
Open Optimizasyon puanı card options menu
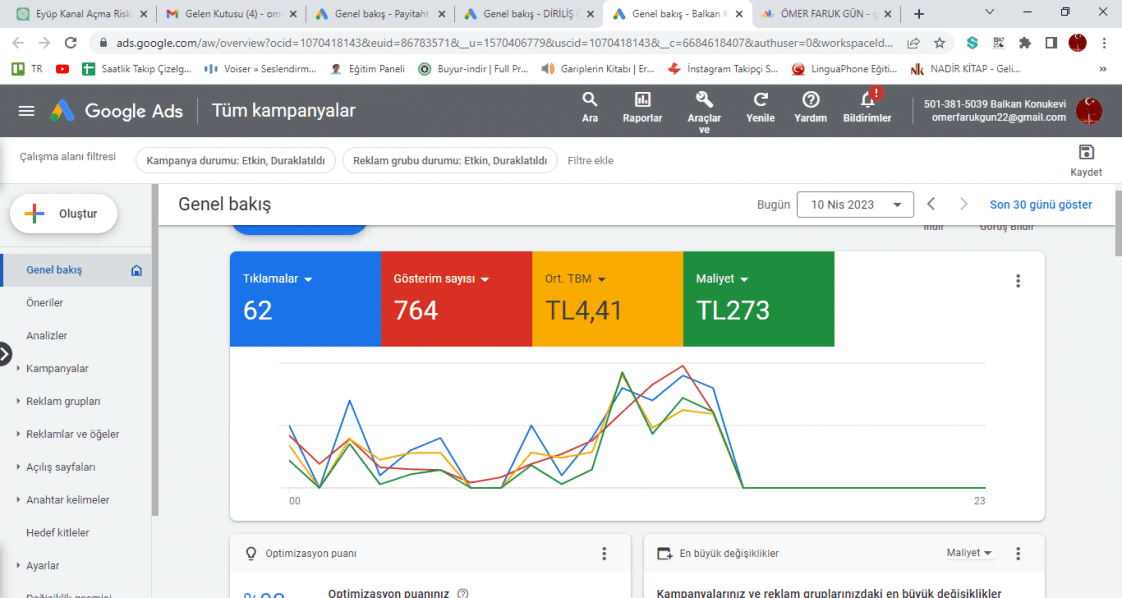[x=604, y=554]
